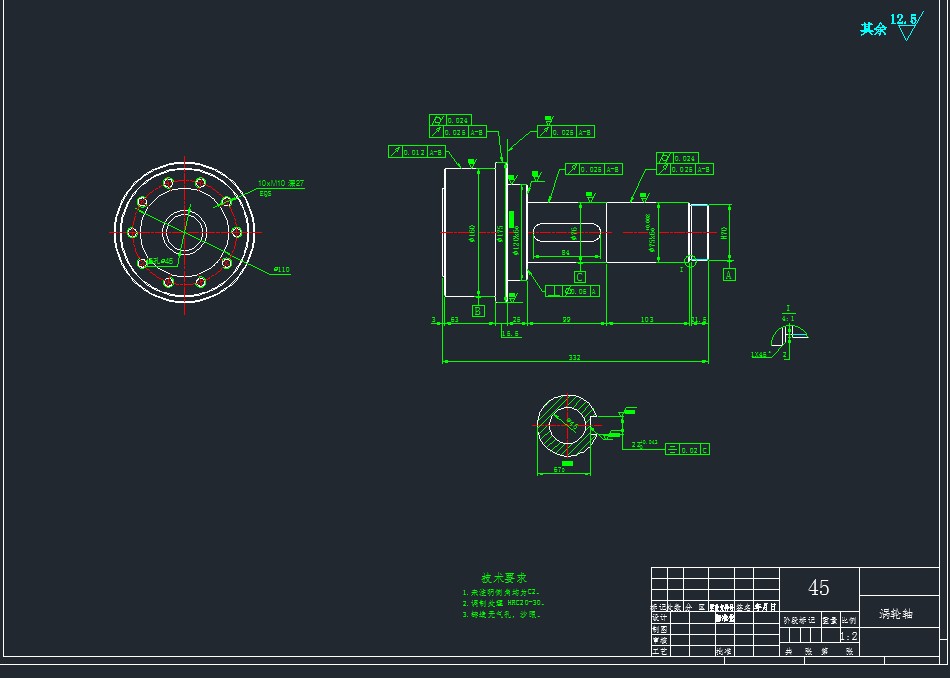Click the 1X45° chamfer callout
This screenshot has width=950, height=678.
tap(760, 354)
